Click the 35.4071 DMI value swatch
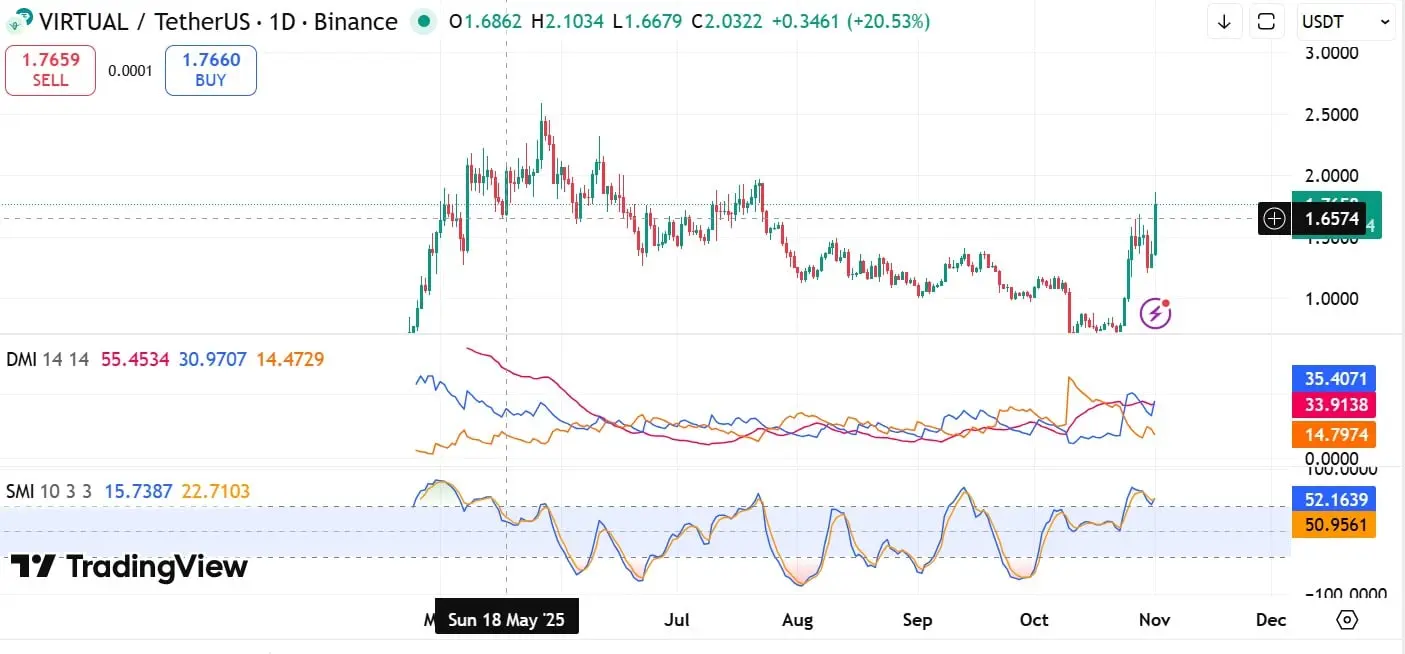This screenshot has height=654, width=1405. [x=1333, y=379]
